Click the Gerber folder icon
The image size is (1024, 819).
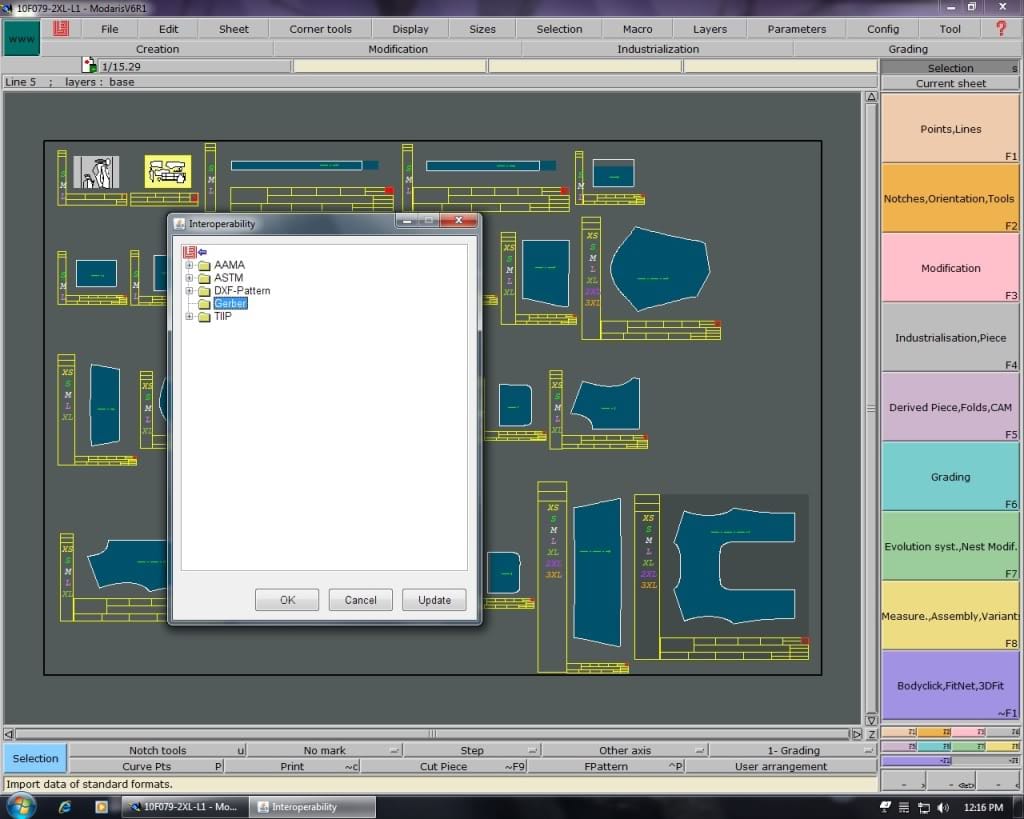[x=204, y=304]
